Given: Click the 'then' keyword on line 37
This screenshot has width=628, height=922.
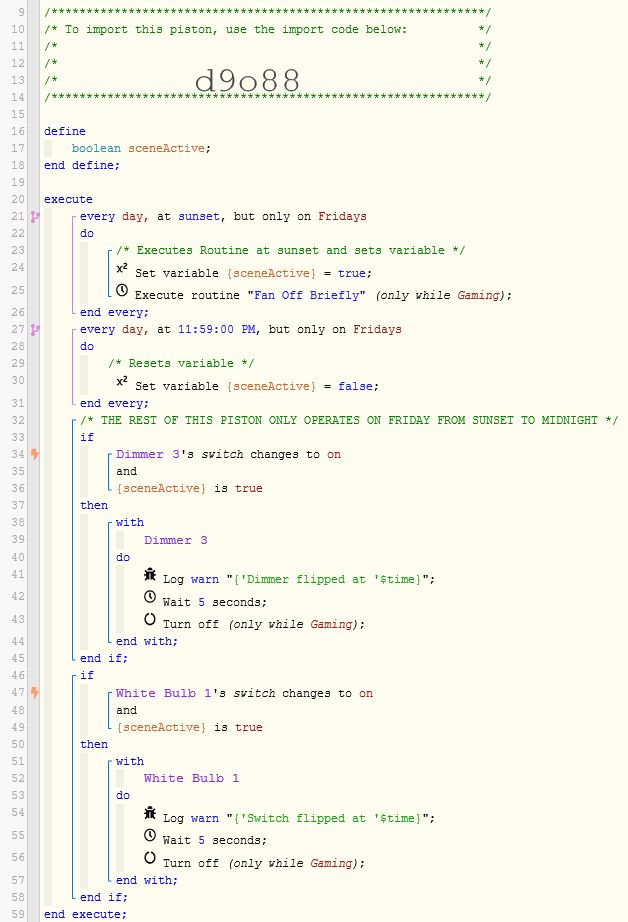Looking at the screenshot, I should pos(94,506).
